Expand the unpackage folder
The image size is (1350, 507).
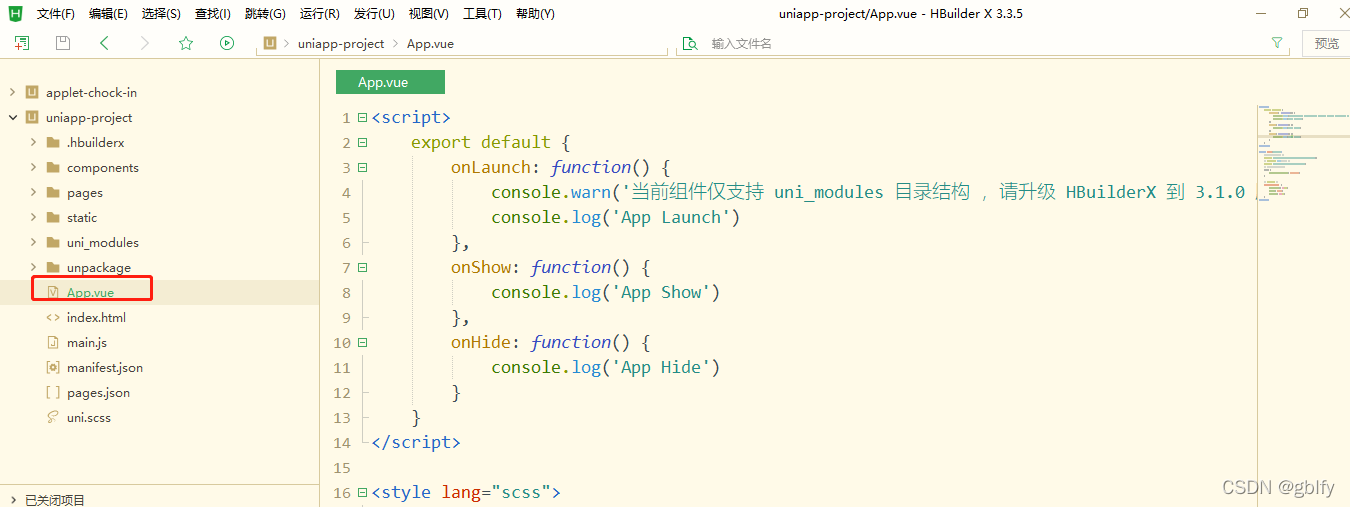click(33, 267)
